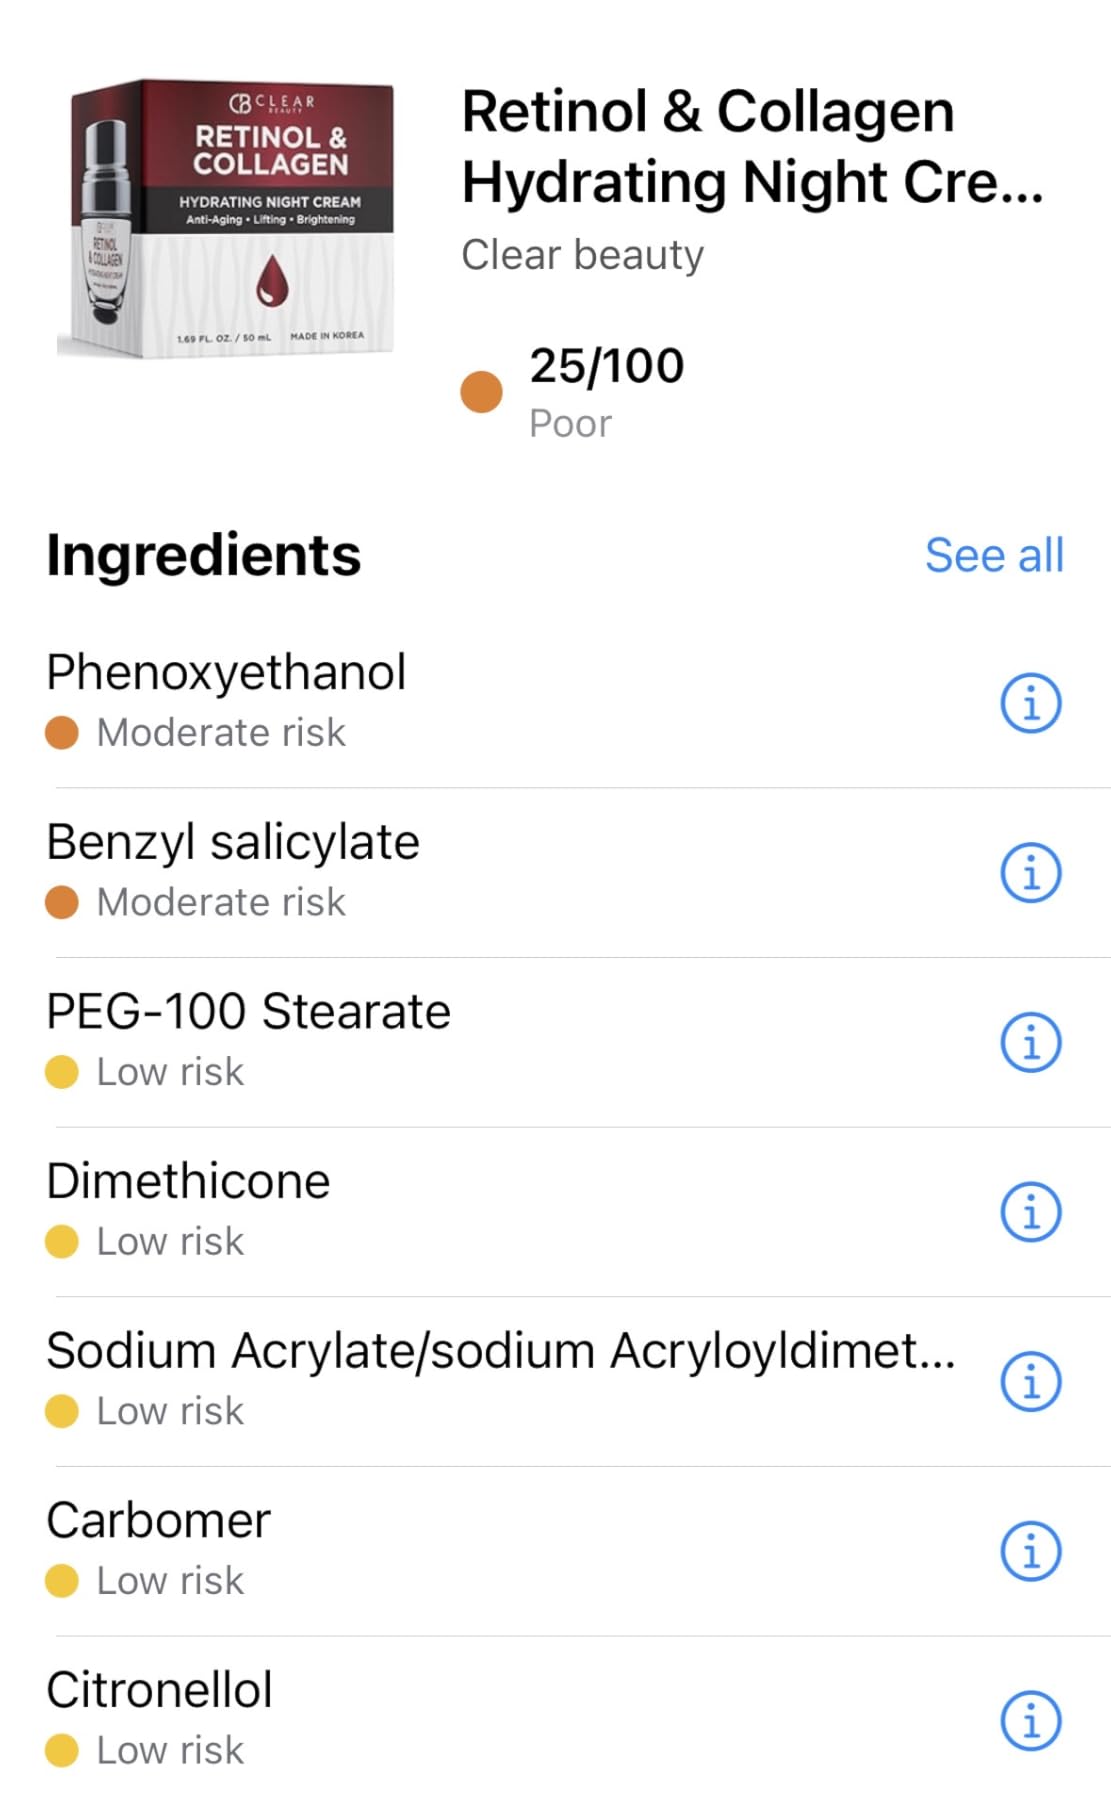Image resolution: width=1111 pixels, height=1799 pixels.
Task: Open Citronellol info icon
Action: pos(1030,1721)
